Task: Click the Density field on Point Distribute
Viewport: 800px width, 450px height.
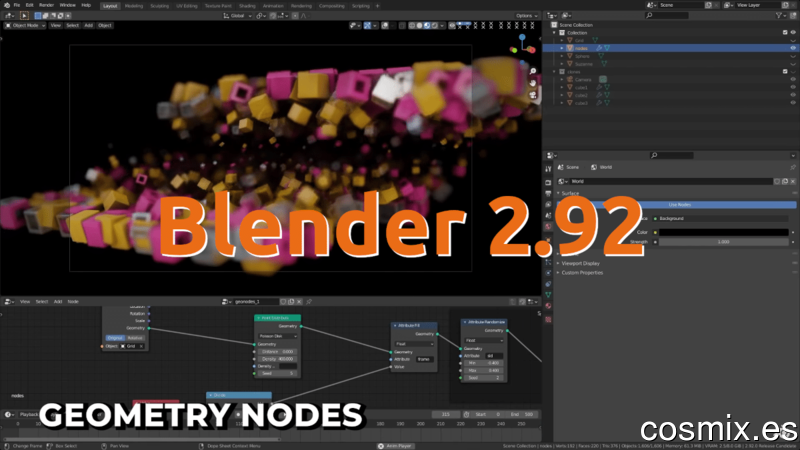Action: [278, 359]
